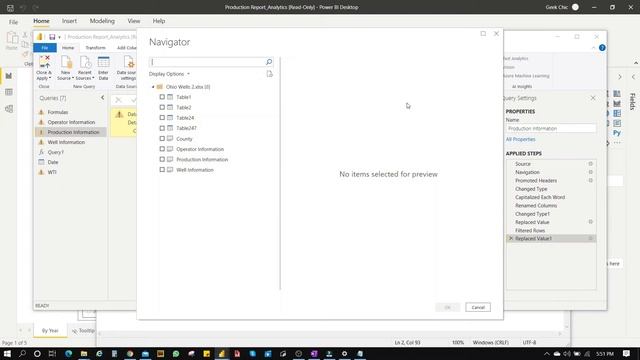Check the Production Information checkbox in Navigator

(162, 159)
